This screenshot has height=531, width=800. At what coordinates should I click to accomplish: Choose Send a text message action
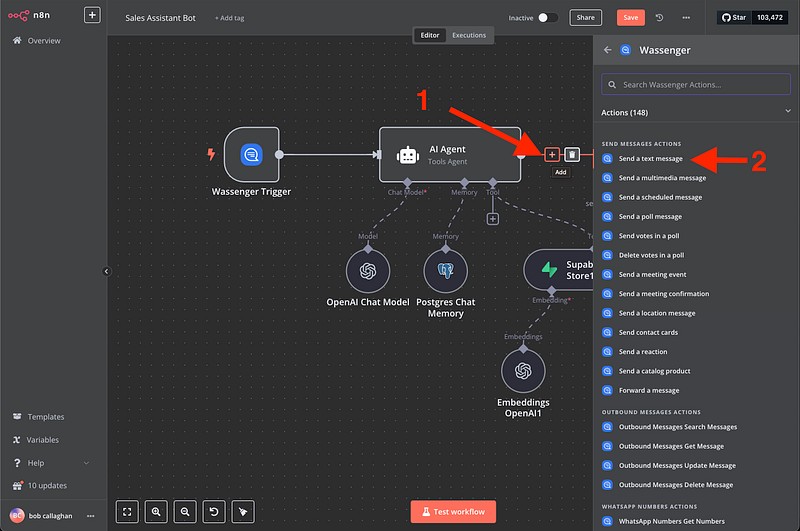click(x=650, y=159)
